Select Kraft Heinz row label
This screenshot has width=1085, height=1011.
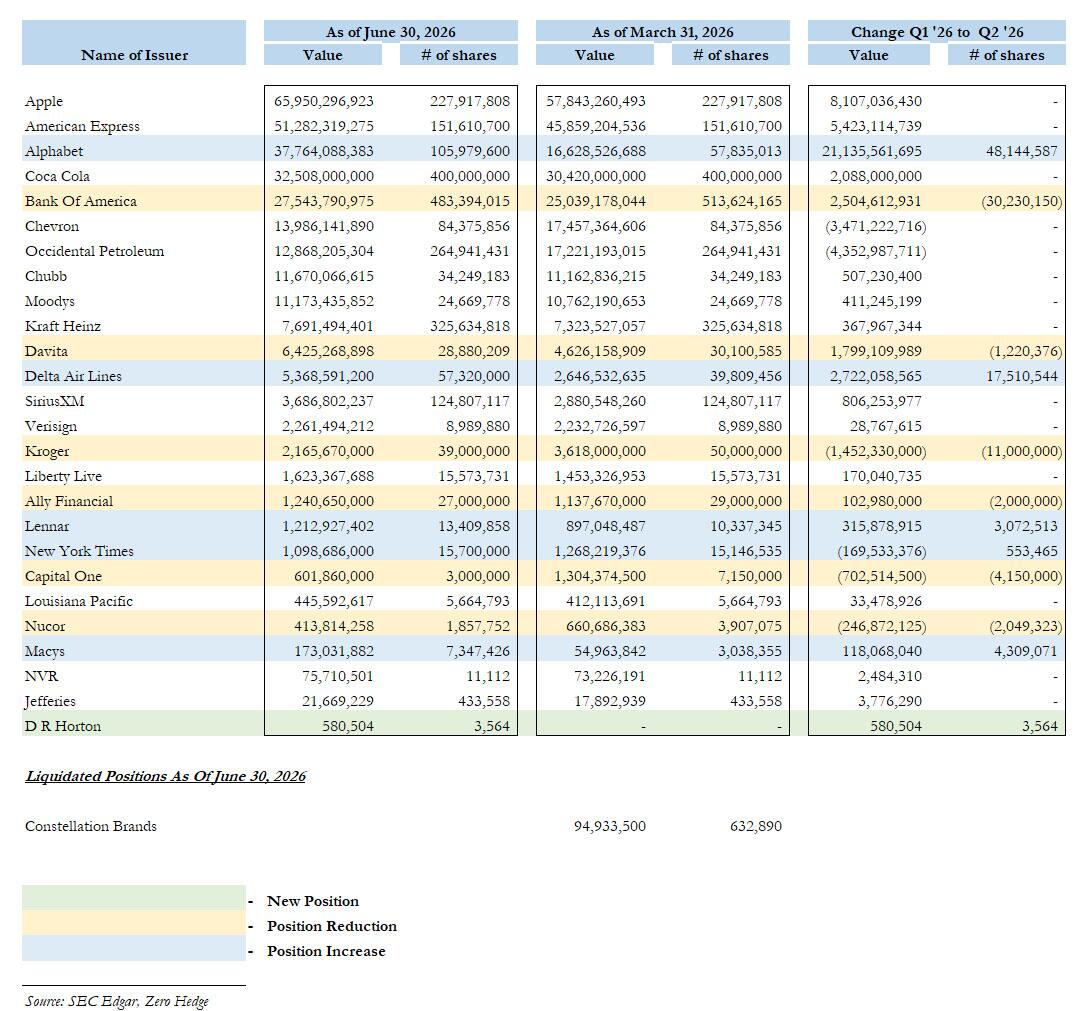click(x=63, y=326)
